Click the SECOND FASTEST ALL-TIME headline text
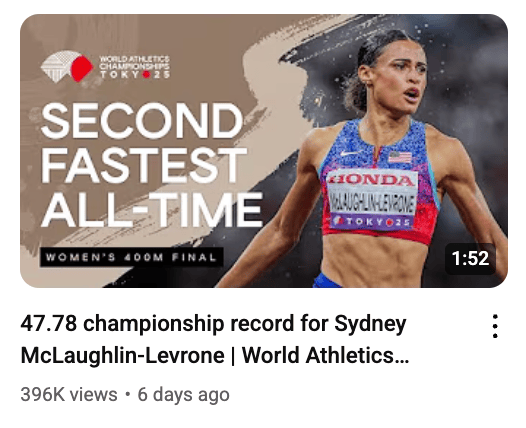This screenshot has width=526, height=428. click(152, 165)
